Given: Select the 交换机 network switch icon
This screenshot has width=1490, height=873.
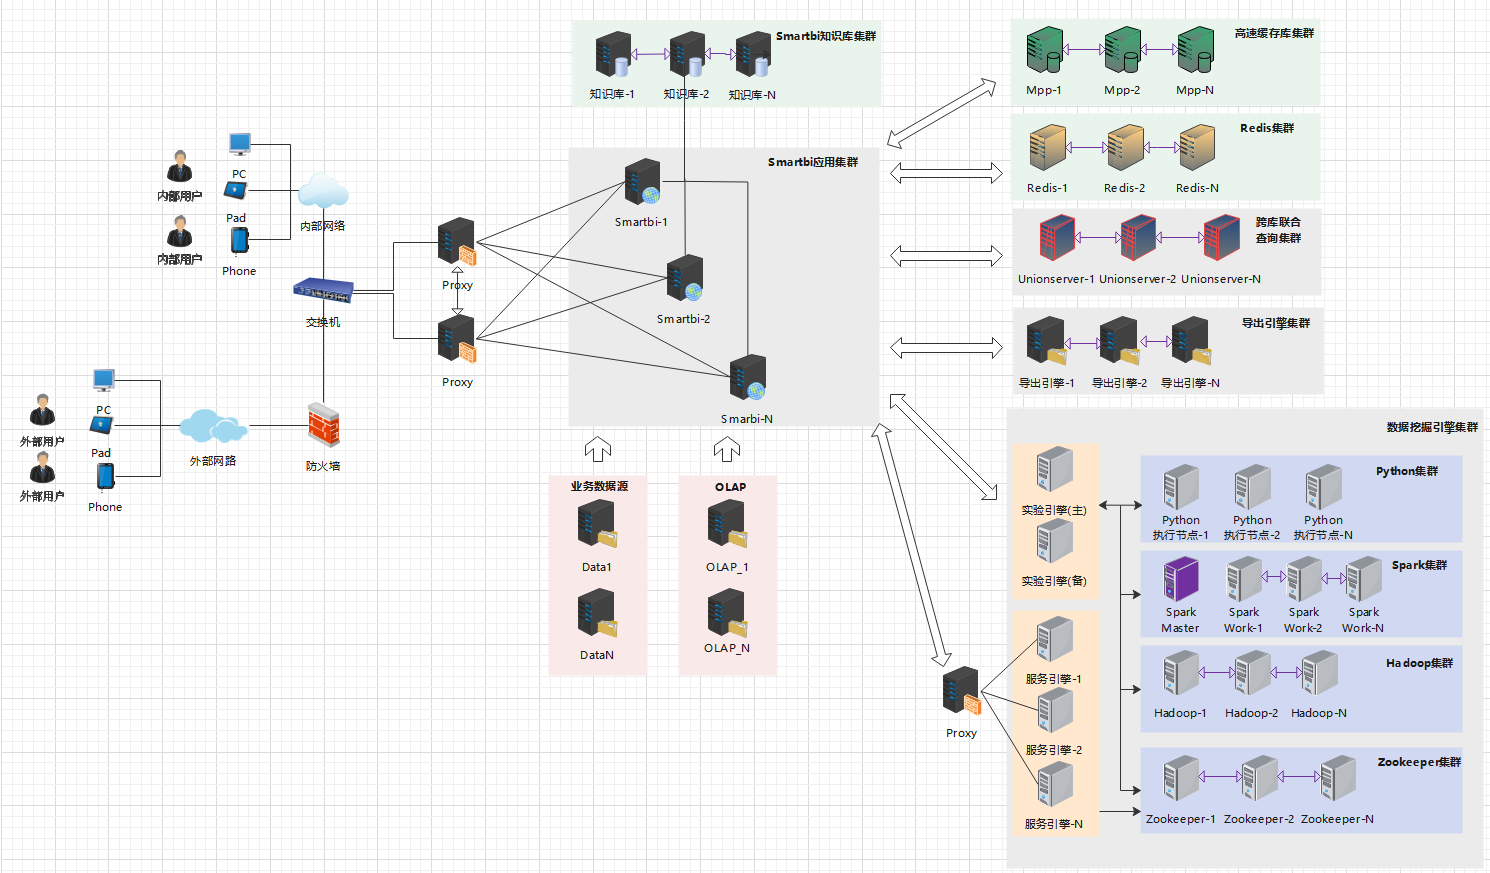Looking at the screenshot, I should click(323, 290).
